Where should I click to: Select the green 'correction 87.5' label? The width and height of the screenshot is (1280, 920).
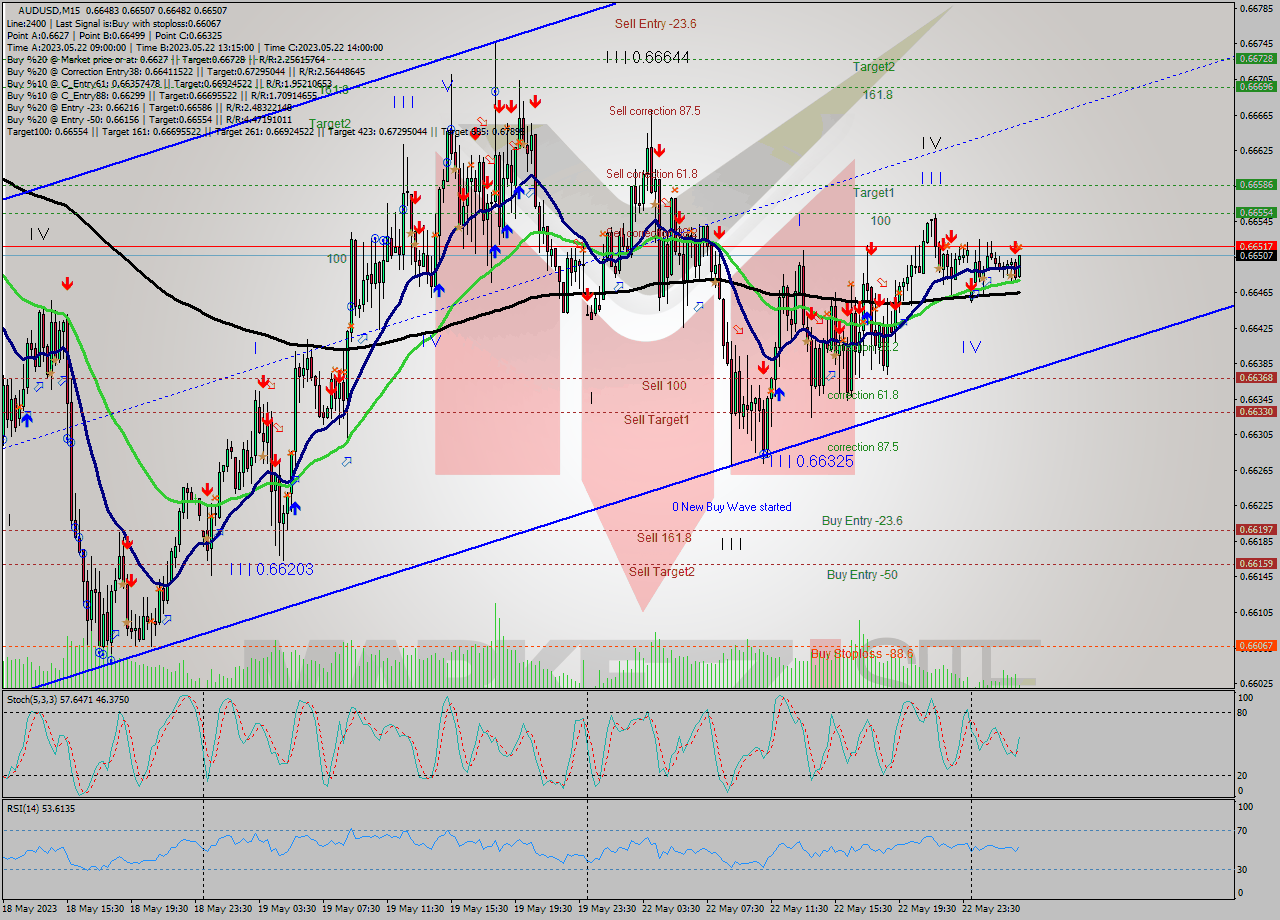[x=862, y=447]
